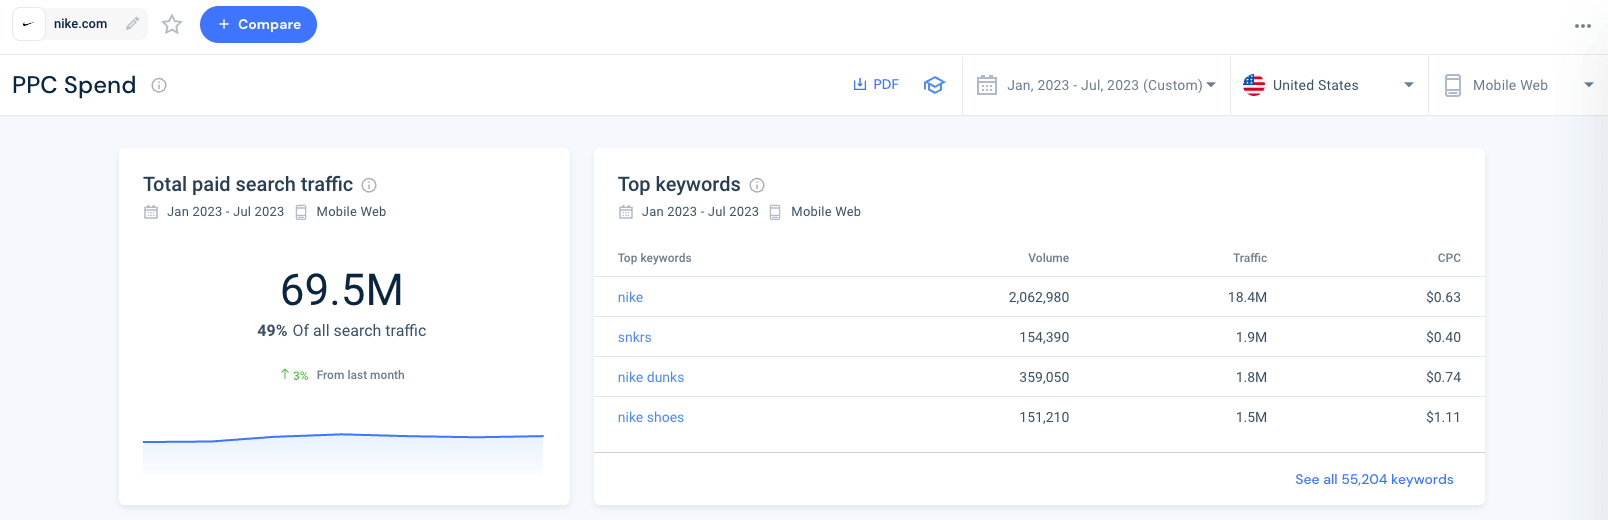This screenshot has width=1608, height=520.
Task: Click the From last month label
Action: click(x=360, y=375)
